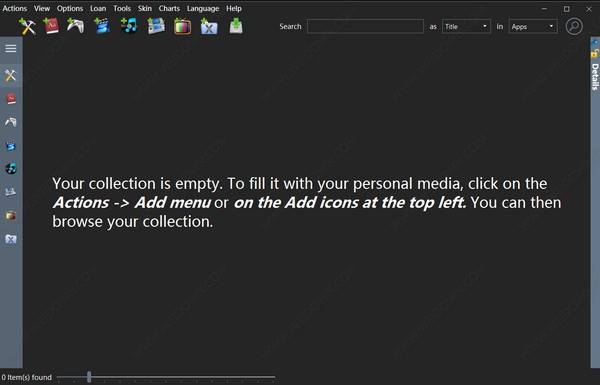Click the Add Music notes icon in toolbar
This screenshot has height=385, width=600.
click(129, 26)
